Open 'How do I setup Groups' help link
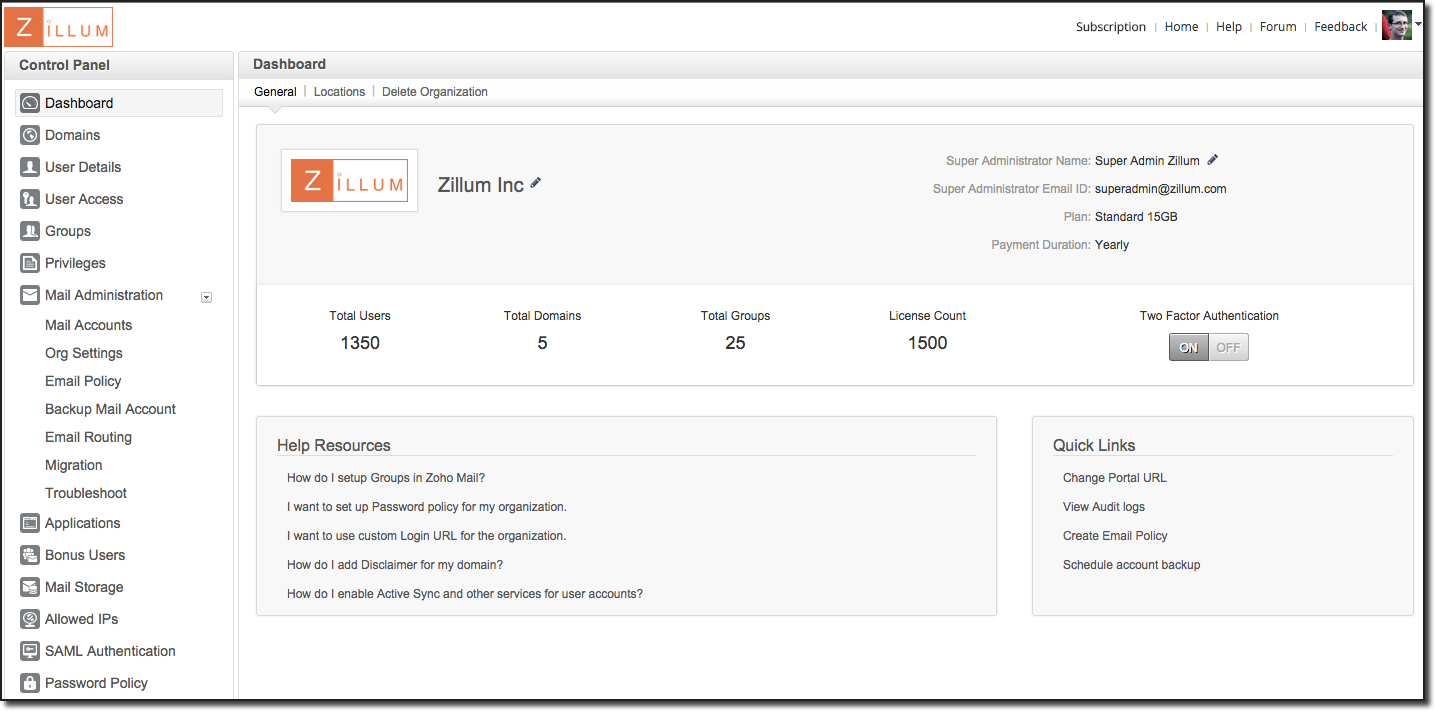Image resolution: width=1435 pixels, height=711 pixels. click(x=386, y=478)
